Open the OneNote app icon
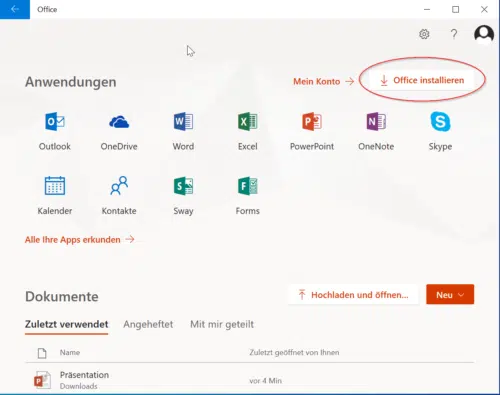Screen dimensions: 500x395 click(376, 121)
